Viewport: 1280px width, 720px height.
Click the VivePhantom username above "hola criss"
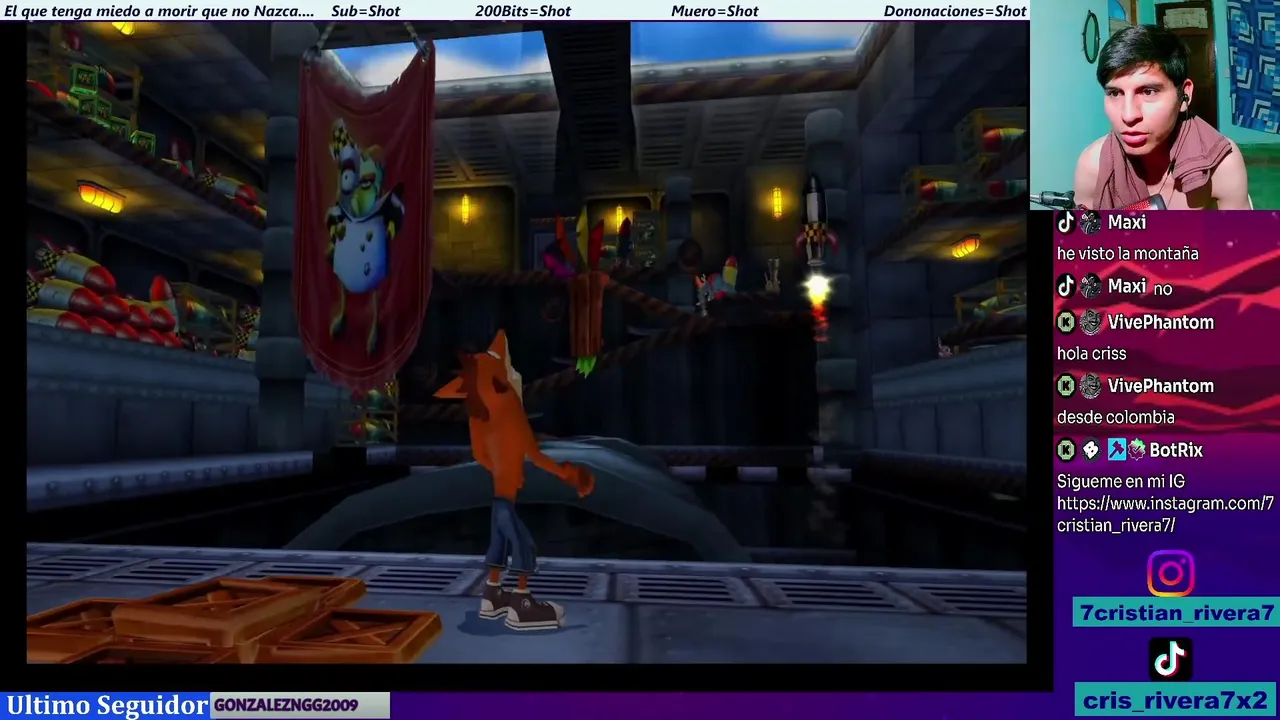(x=1161, y=322)
